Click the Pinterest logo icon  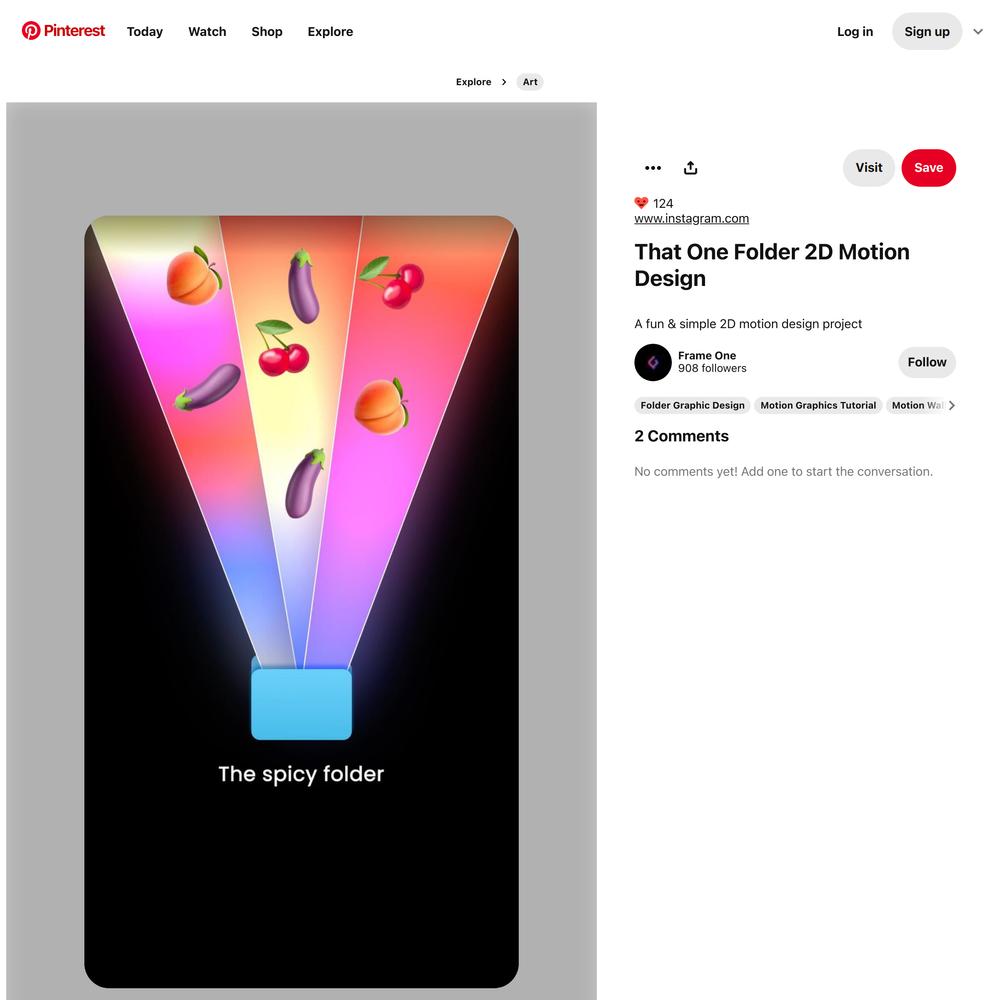pos(31,31)
